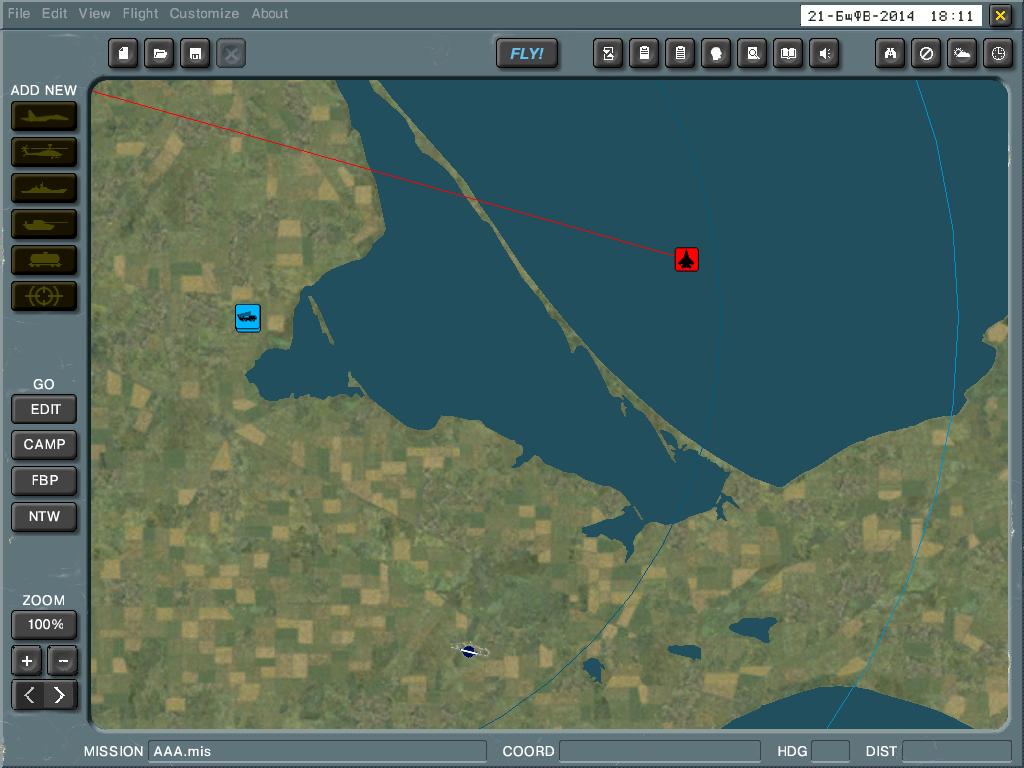
Task: Open the File menu
Action: click(19, 13)
